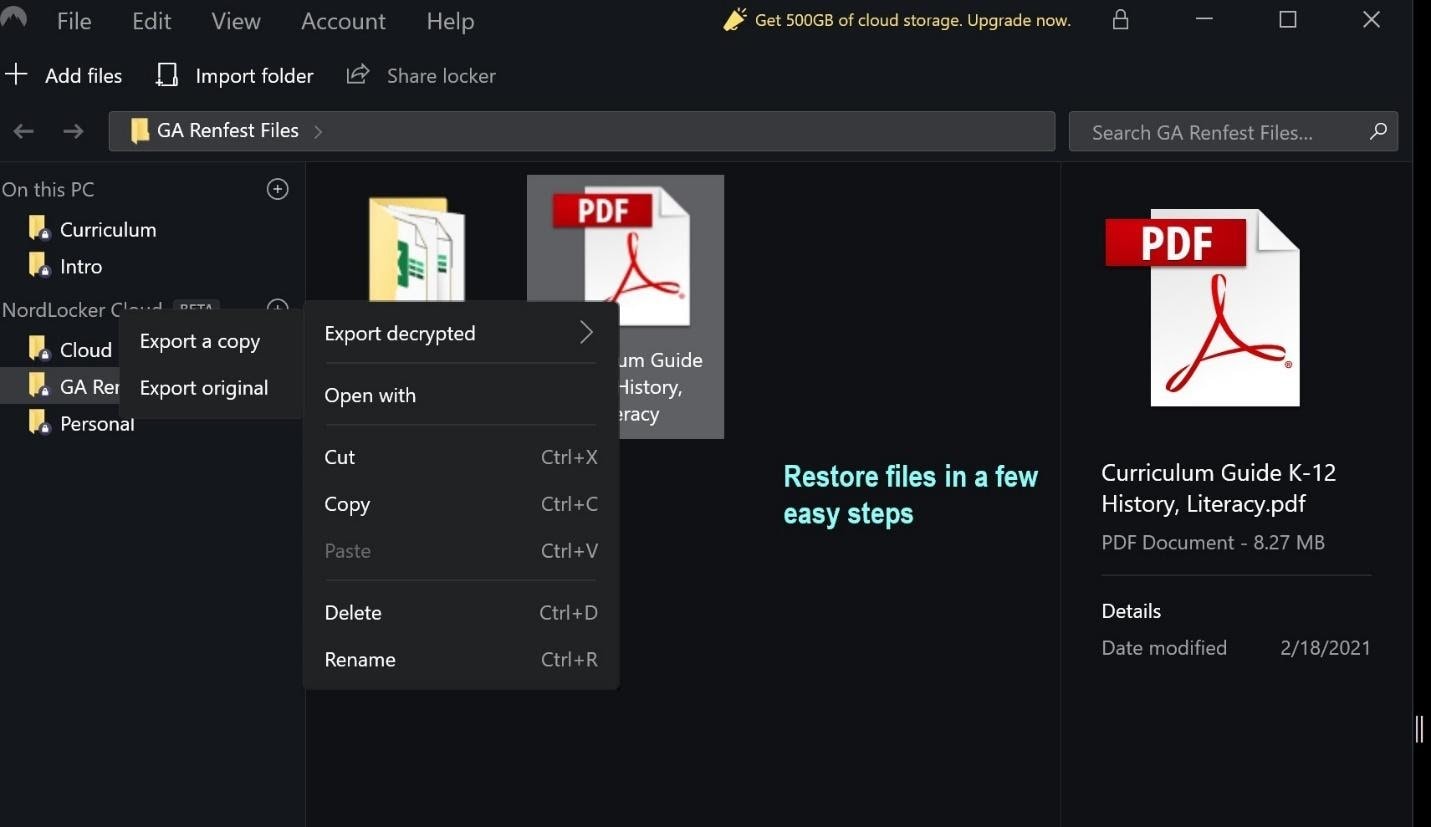The width and height of the screenshot is (1431, 827).
Task: Click Share locker button
Action: pos(421,75)
